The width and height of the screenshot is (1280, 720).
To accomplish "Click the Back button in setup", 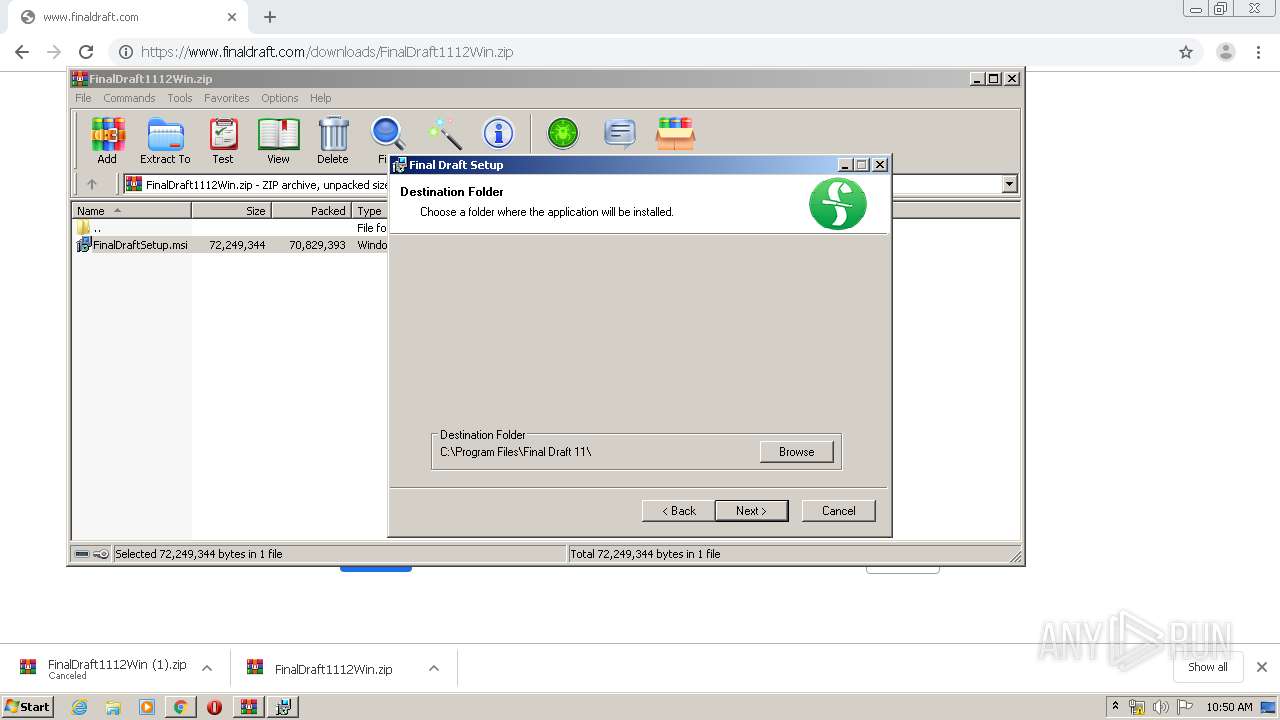I will point(678,511).
